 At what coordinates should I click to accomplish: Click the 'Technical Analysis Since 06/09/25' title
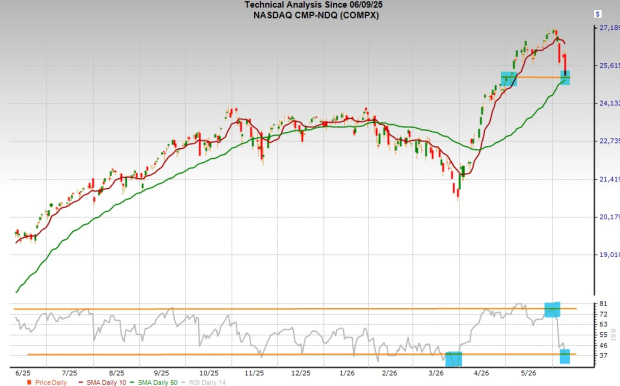click(314, 5)
